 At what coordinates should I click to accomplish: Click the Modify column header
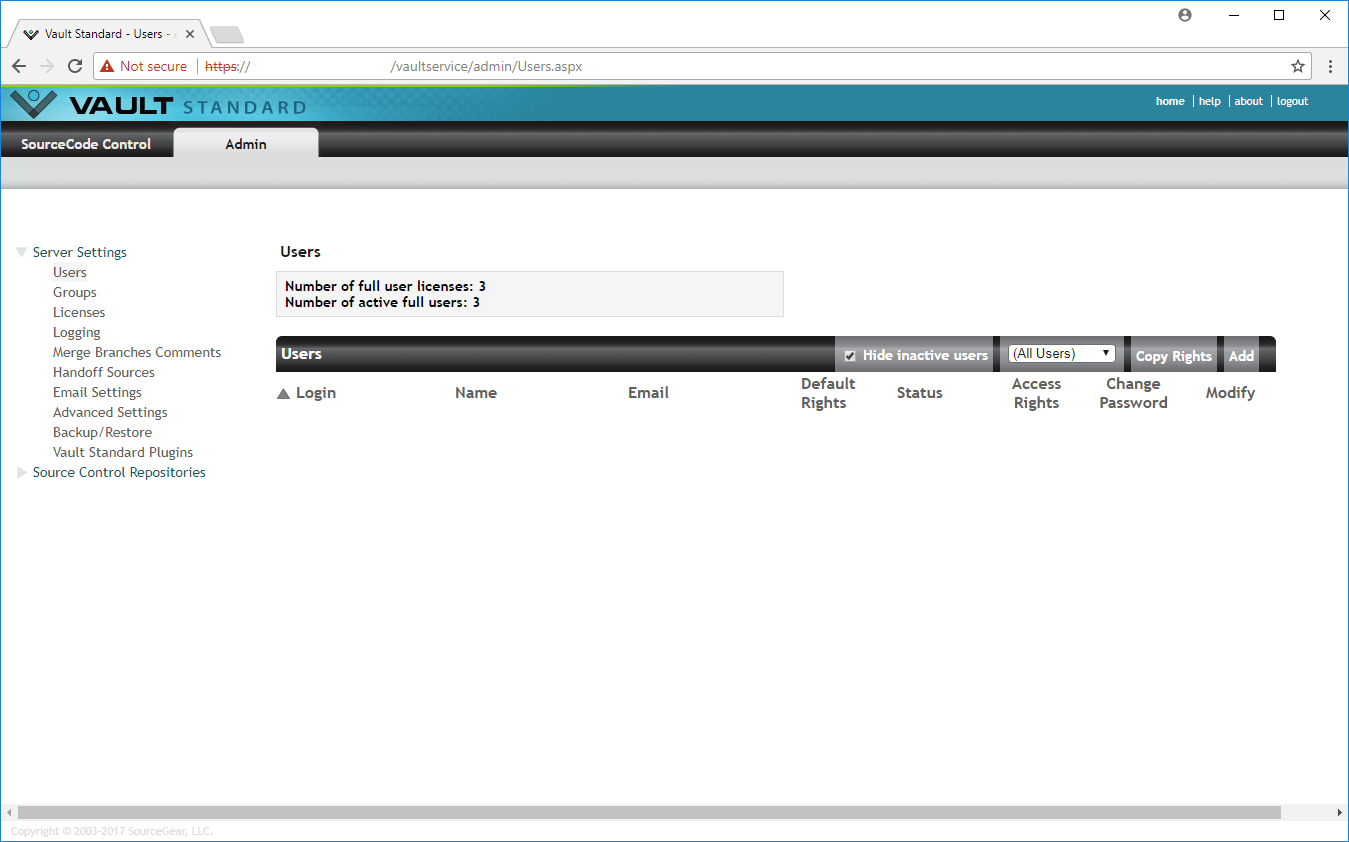tap(1230, 393)
